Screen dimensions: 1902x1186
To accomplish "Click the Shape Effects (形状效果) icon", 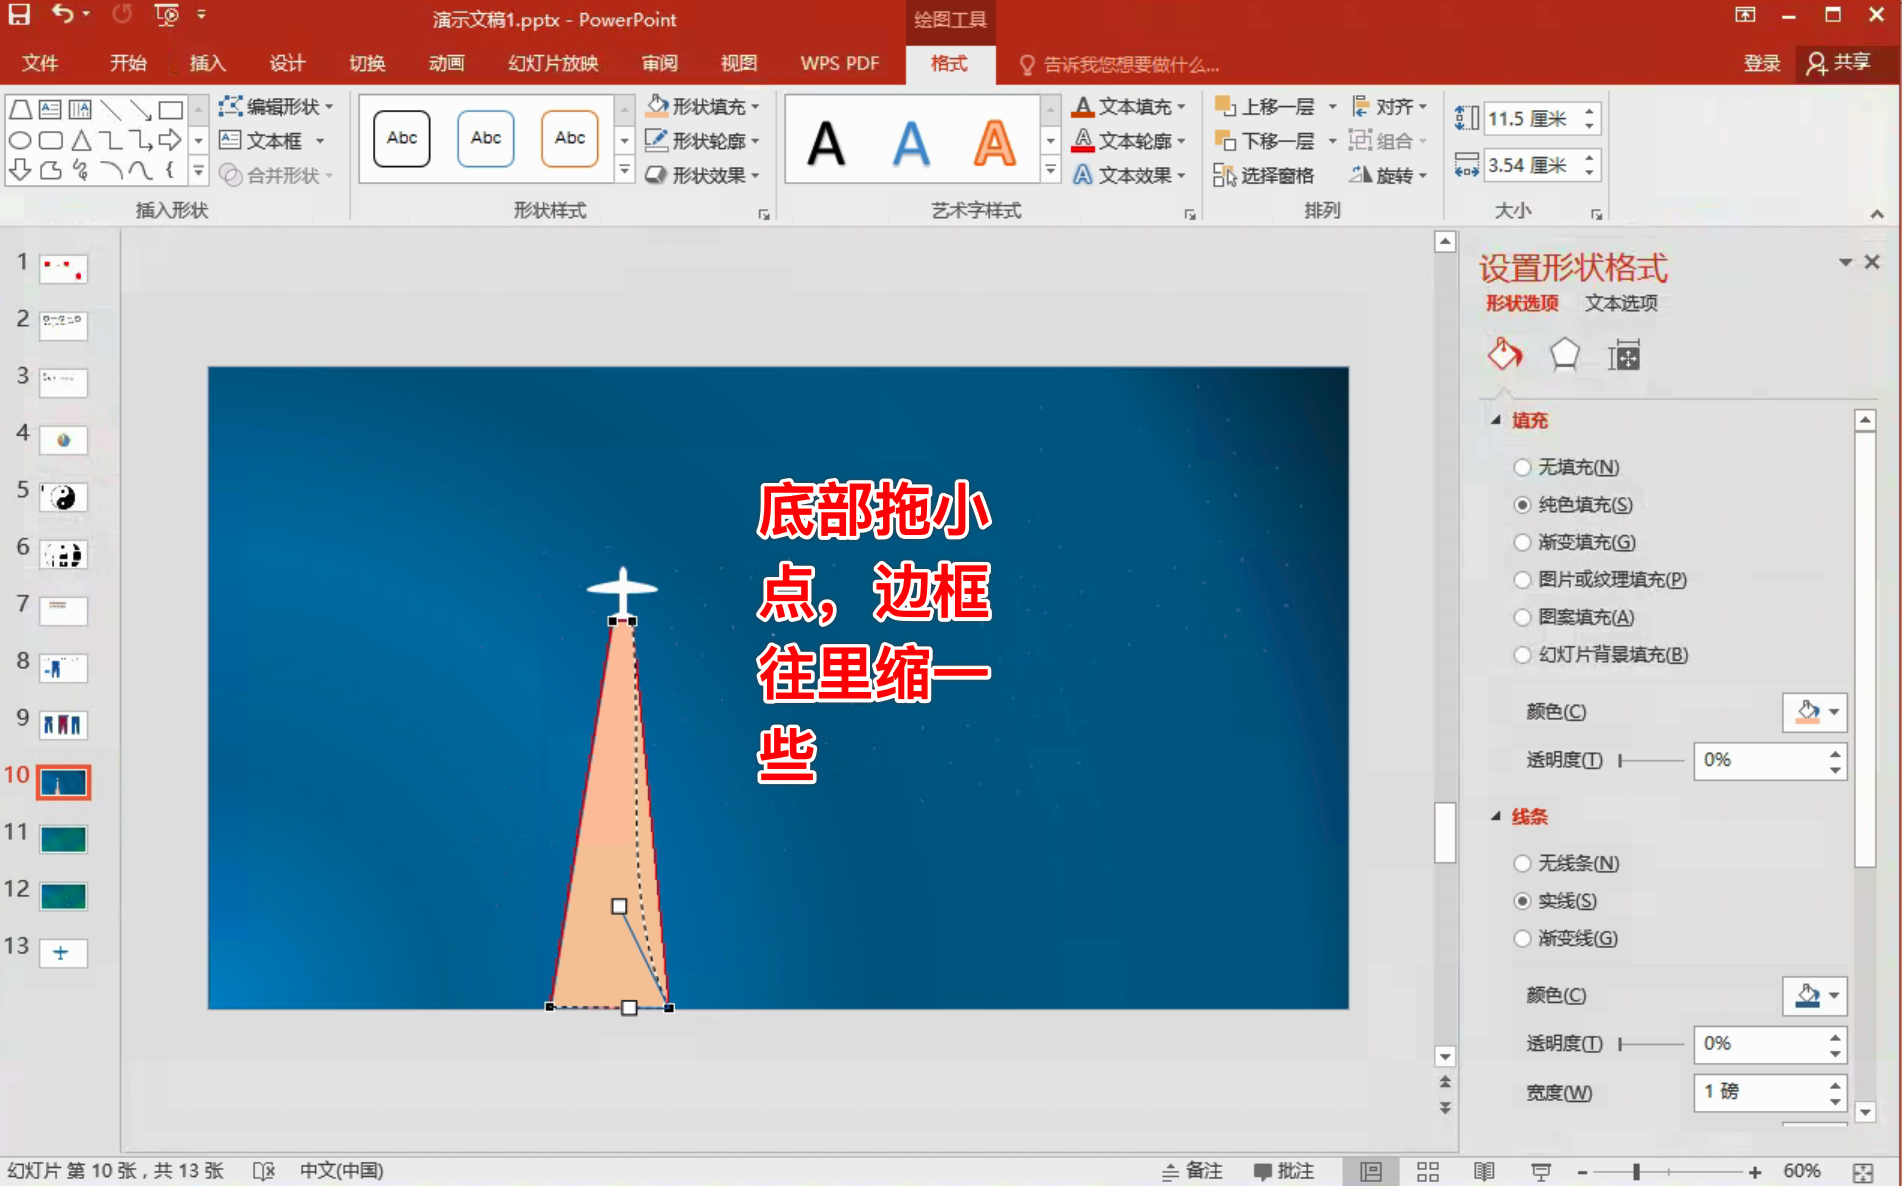I will coord(657,175).
